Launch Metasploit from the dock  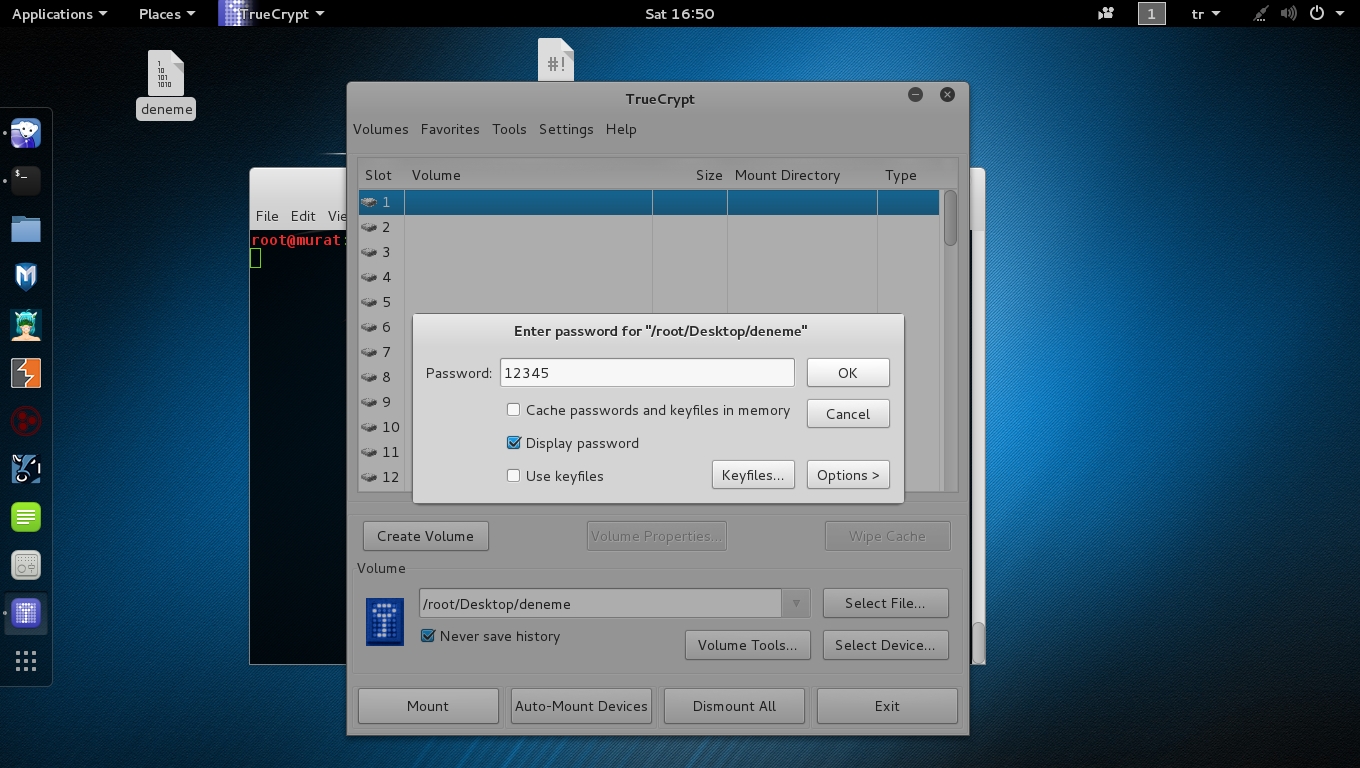[26, 277]
